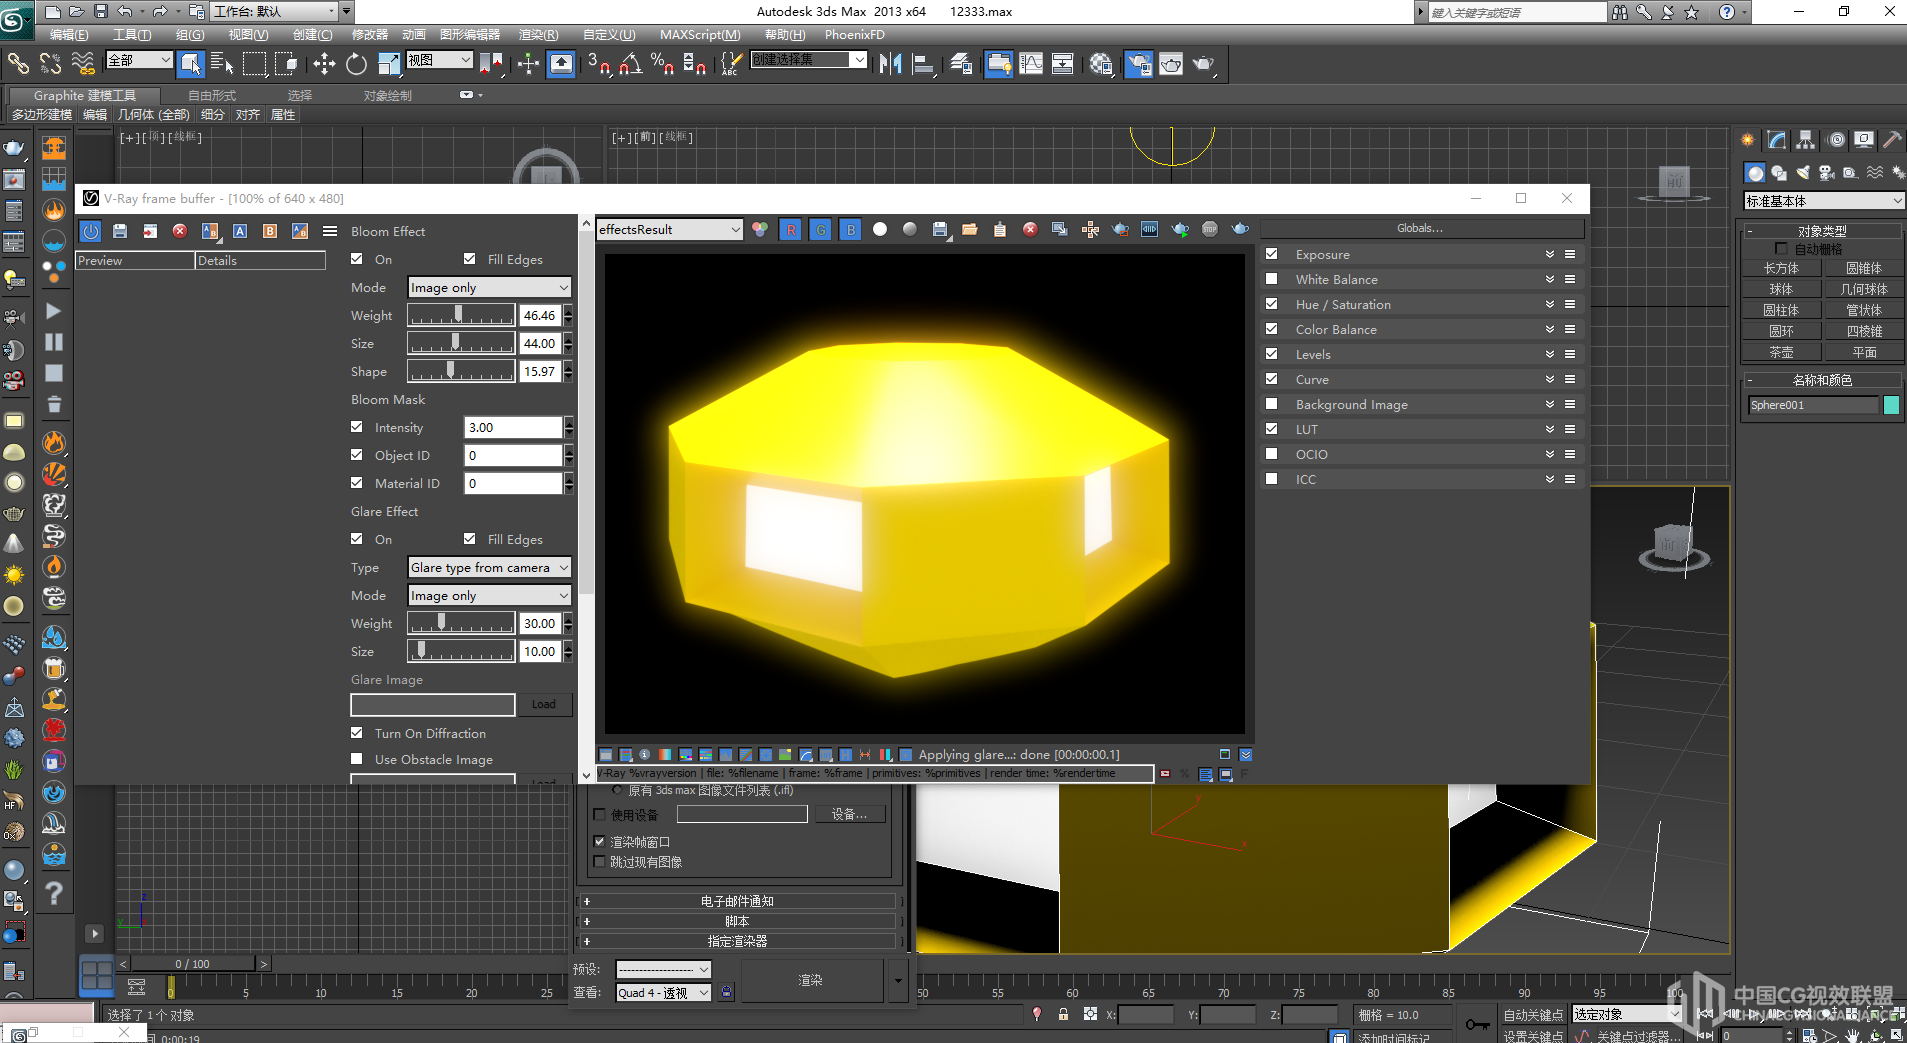Open Select by Name list icon
Screen dimensions: 1907x1043
[222, 64]
